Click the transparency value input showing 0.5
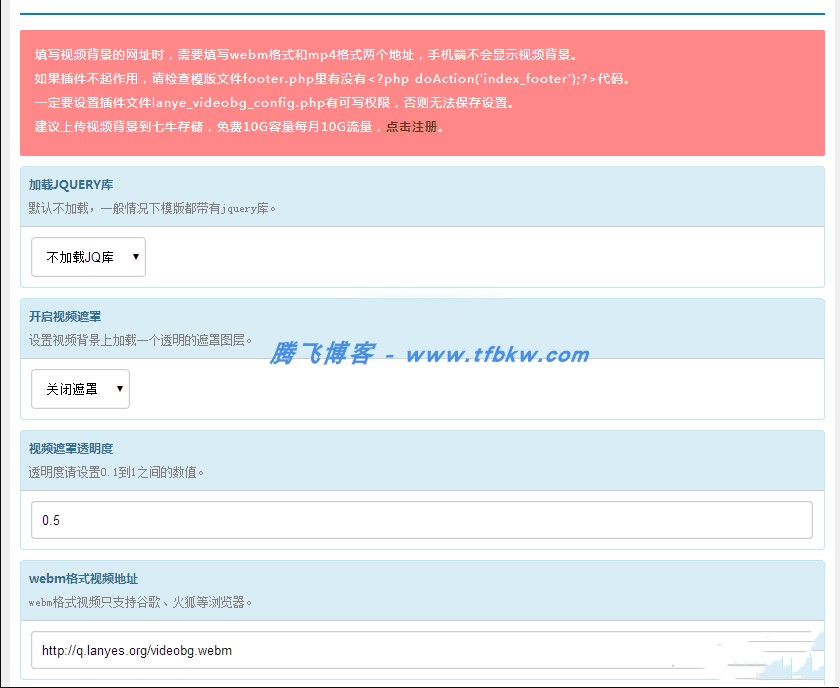The image size is (840, 688). [420, 520]
